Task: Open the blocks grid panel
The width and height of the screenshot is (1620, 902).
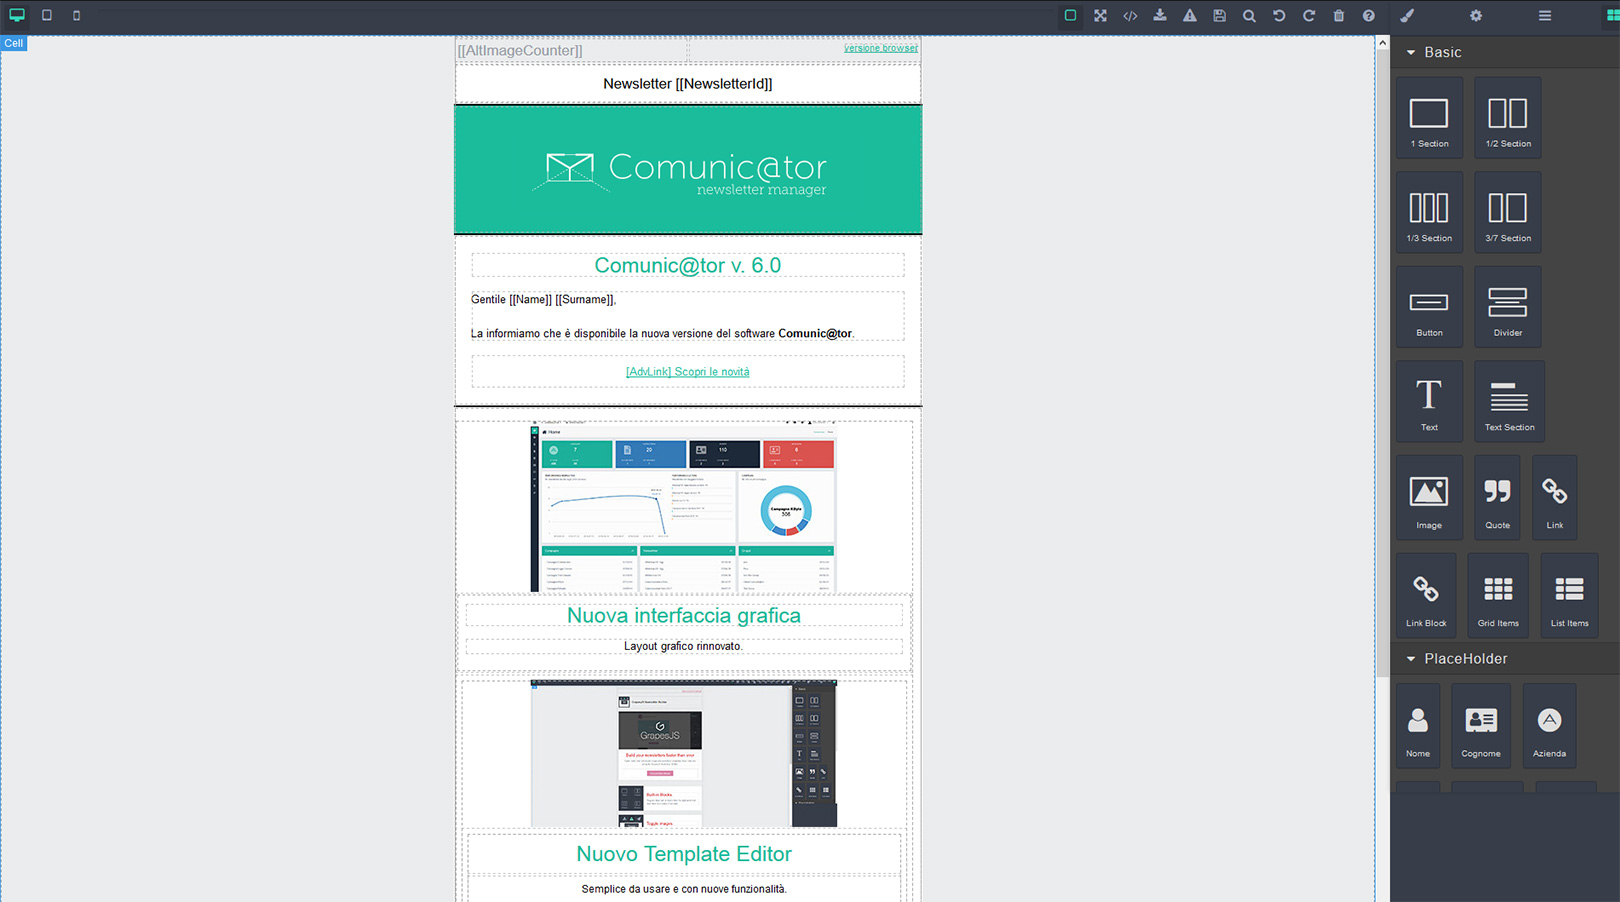Action: tap(1612, 15)
